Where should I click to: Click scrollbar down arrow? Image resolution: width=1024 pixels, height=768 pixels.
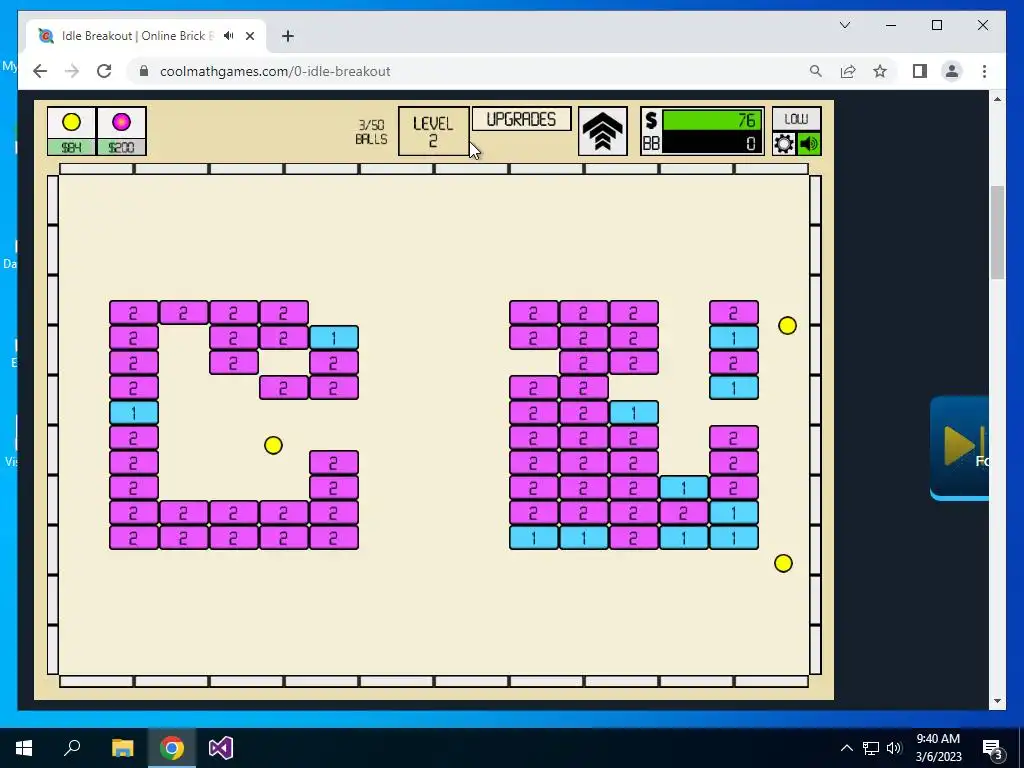pos(997,701)
